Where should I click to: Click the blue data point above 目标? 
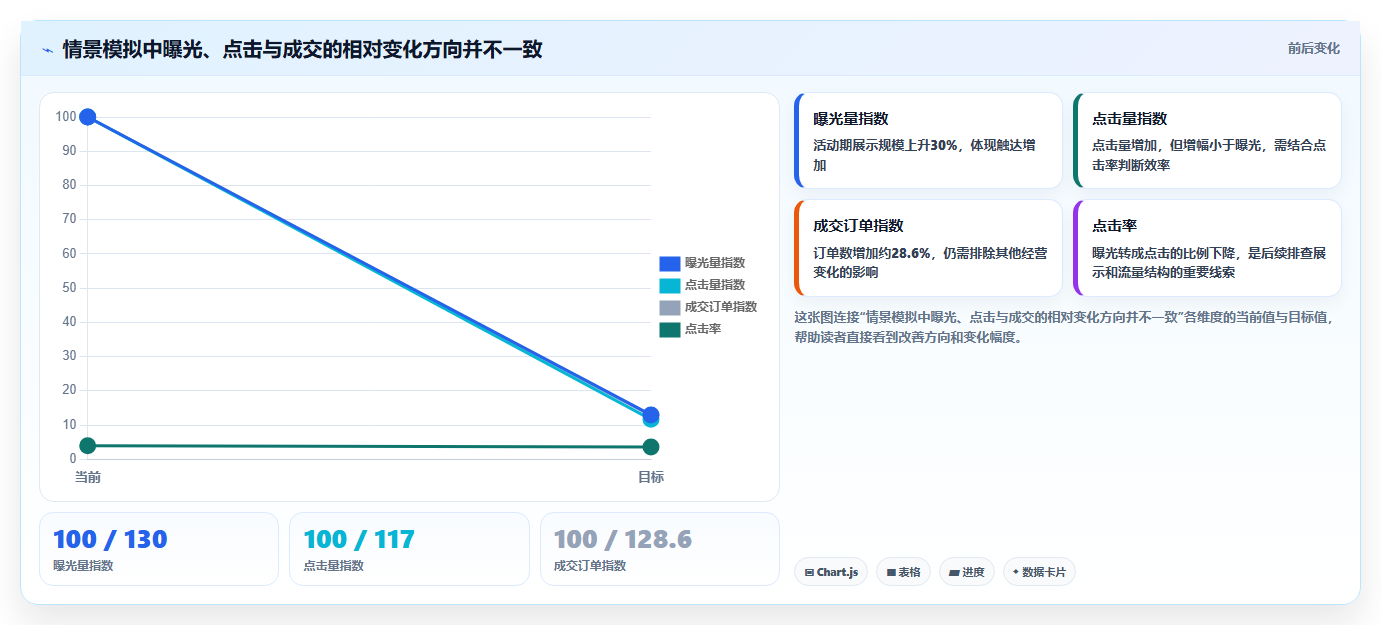tap(651, 414)
